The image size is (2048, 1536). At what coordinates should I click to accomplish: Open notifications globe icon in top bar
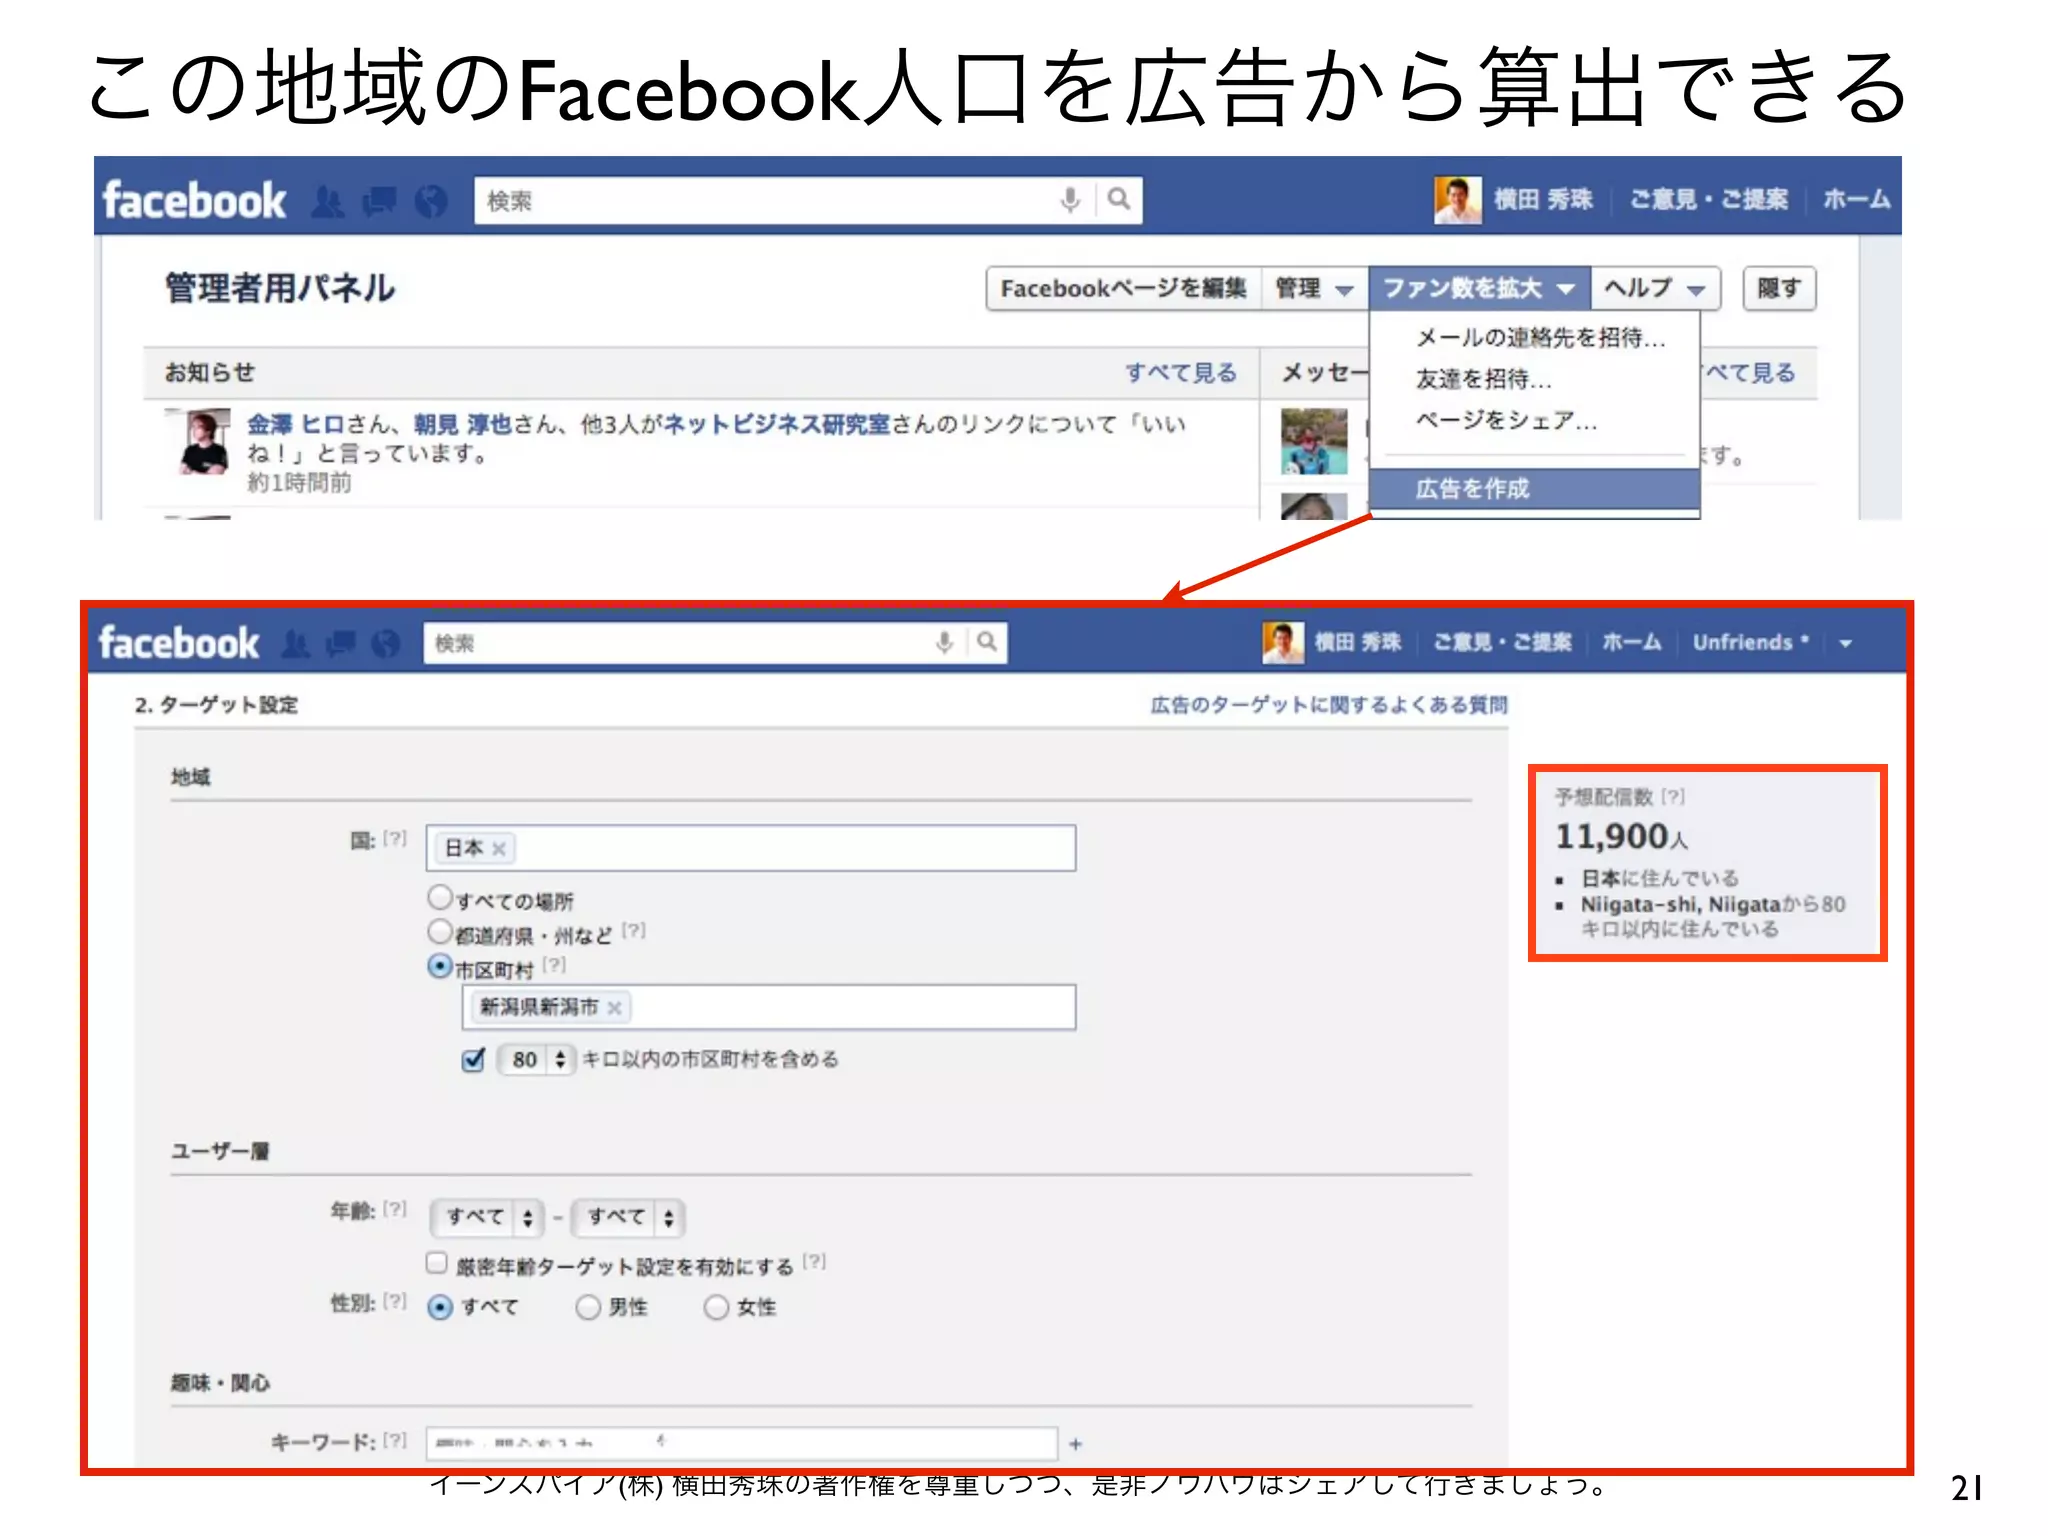431,202
